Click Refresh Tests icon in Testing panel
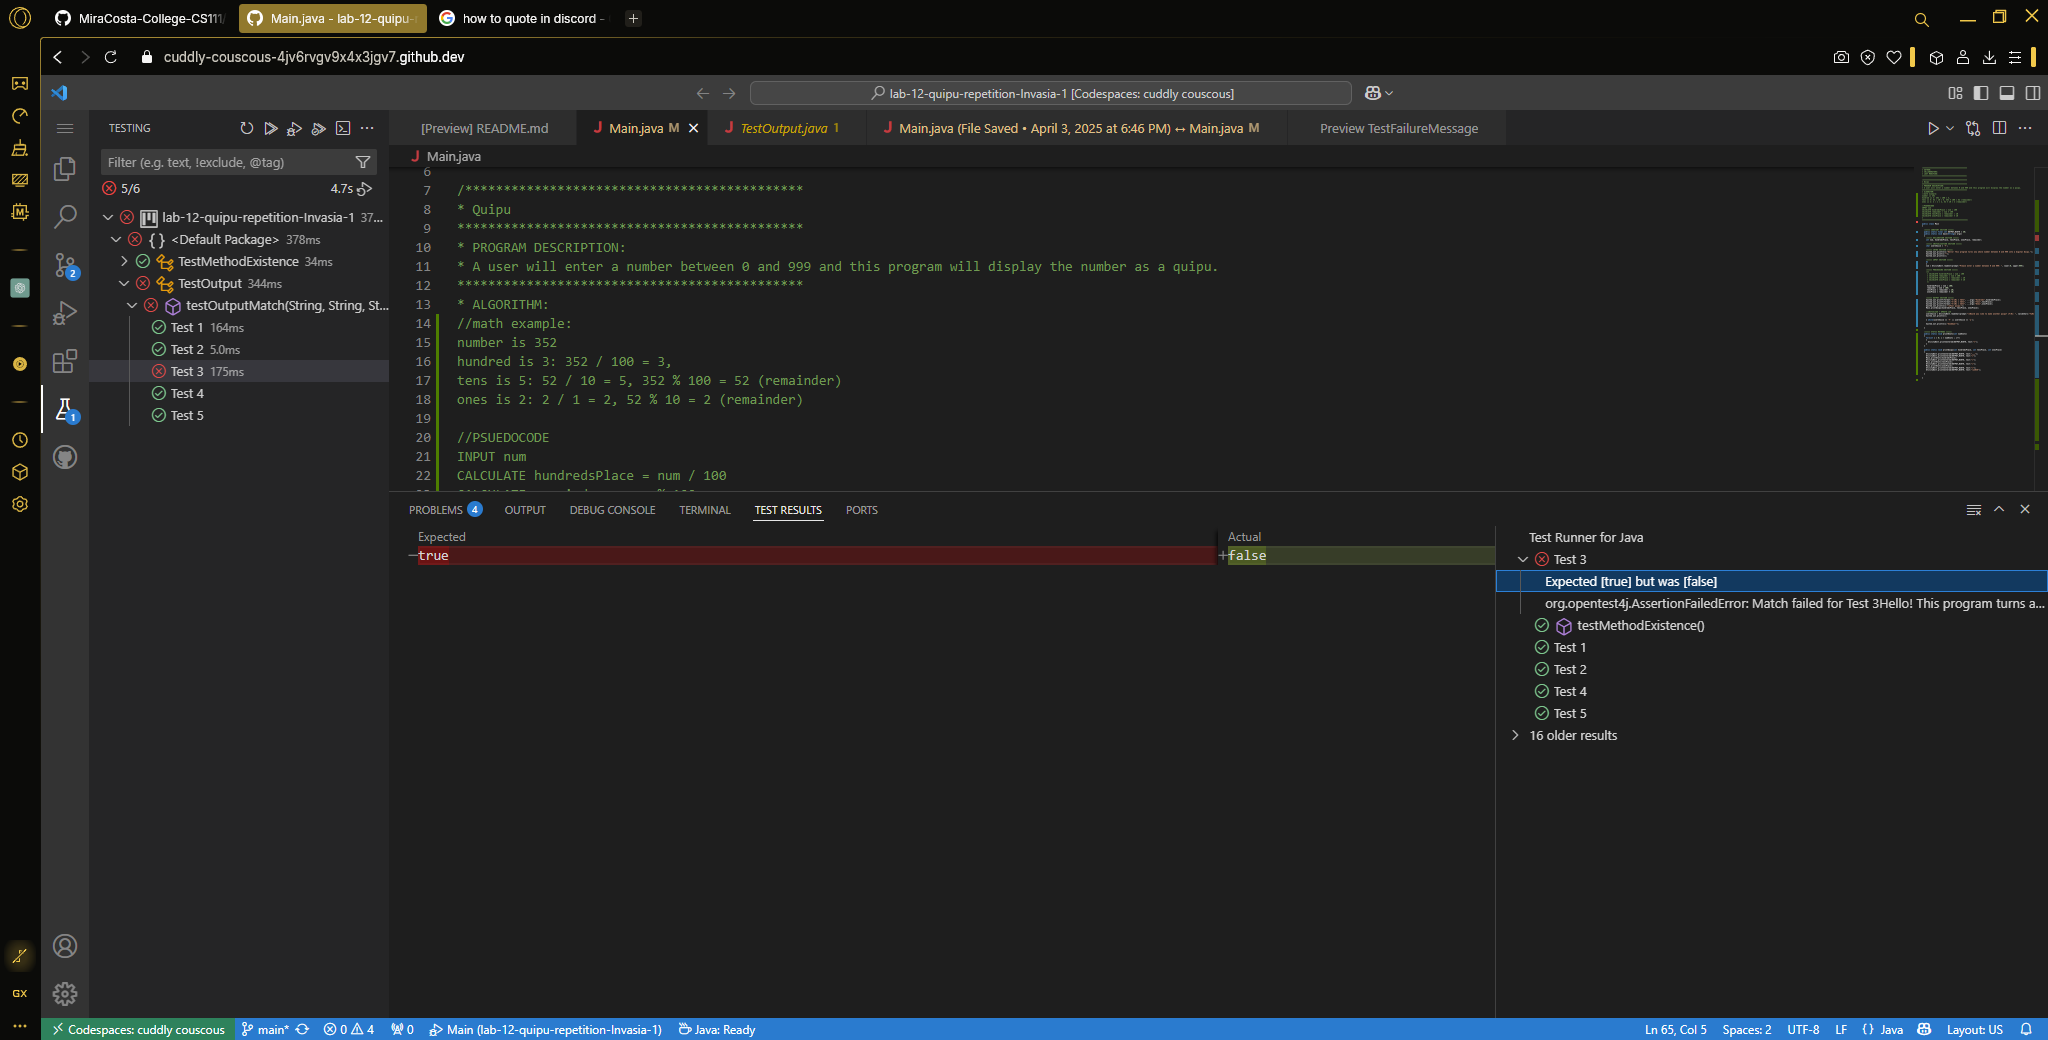Viewport: 2048px width, 1040px height. [247, 128]
